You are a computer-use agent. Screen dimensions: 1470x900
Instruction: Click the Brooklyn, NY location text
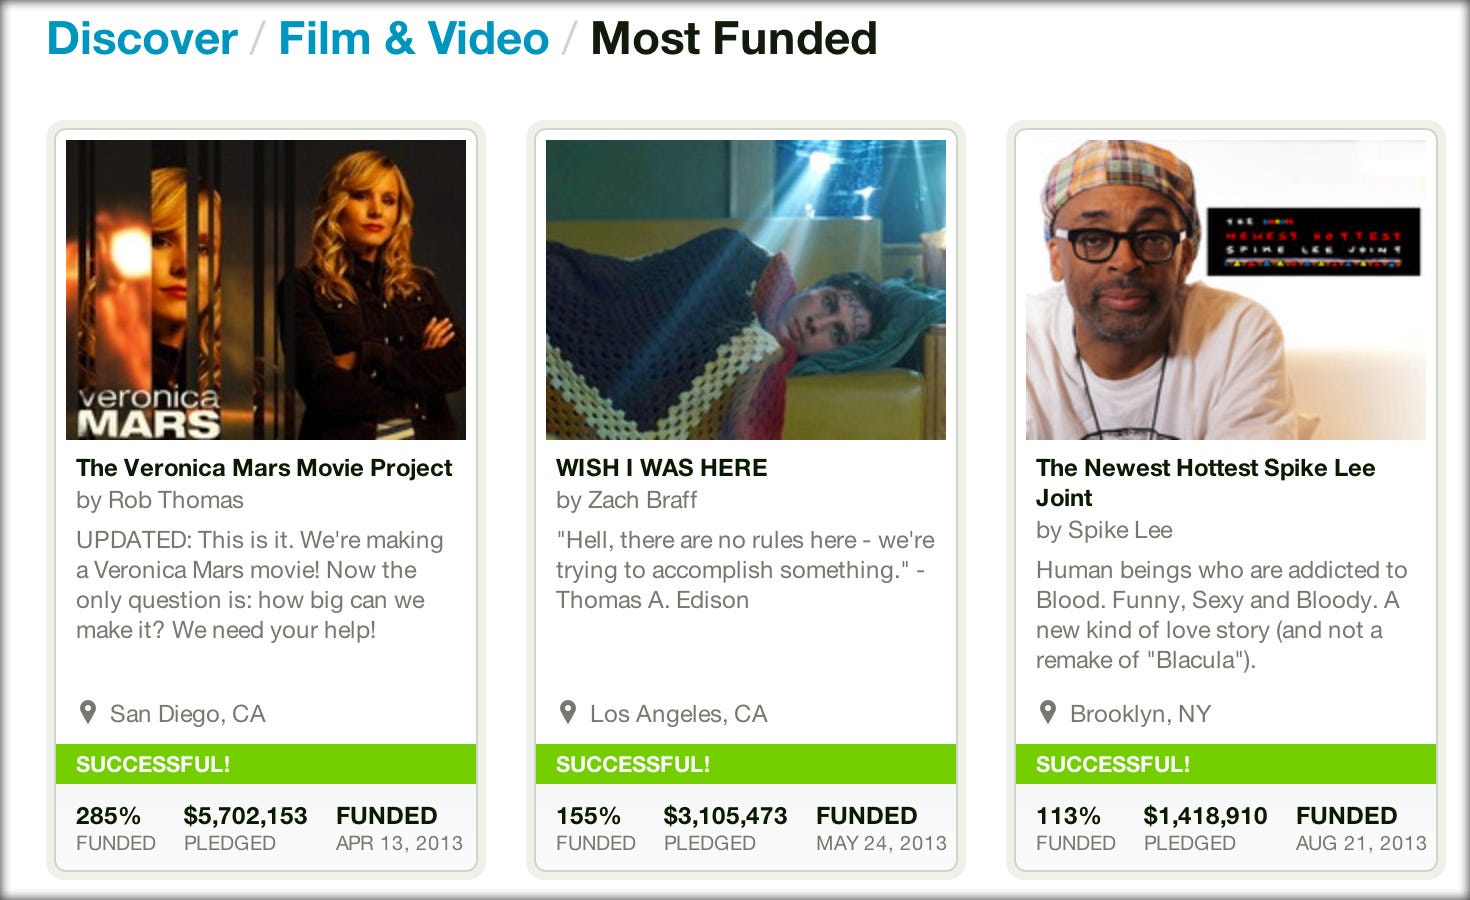[1140, 714]
